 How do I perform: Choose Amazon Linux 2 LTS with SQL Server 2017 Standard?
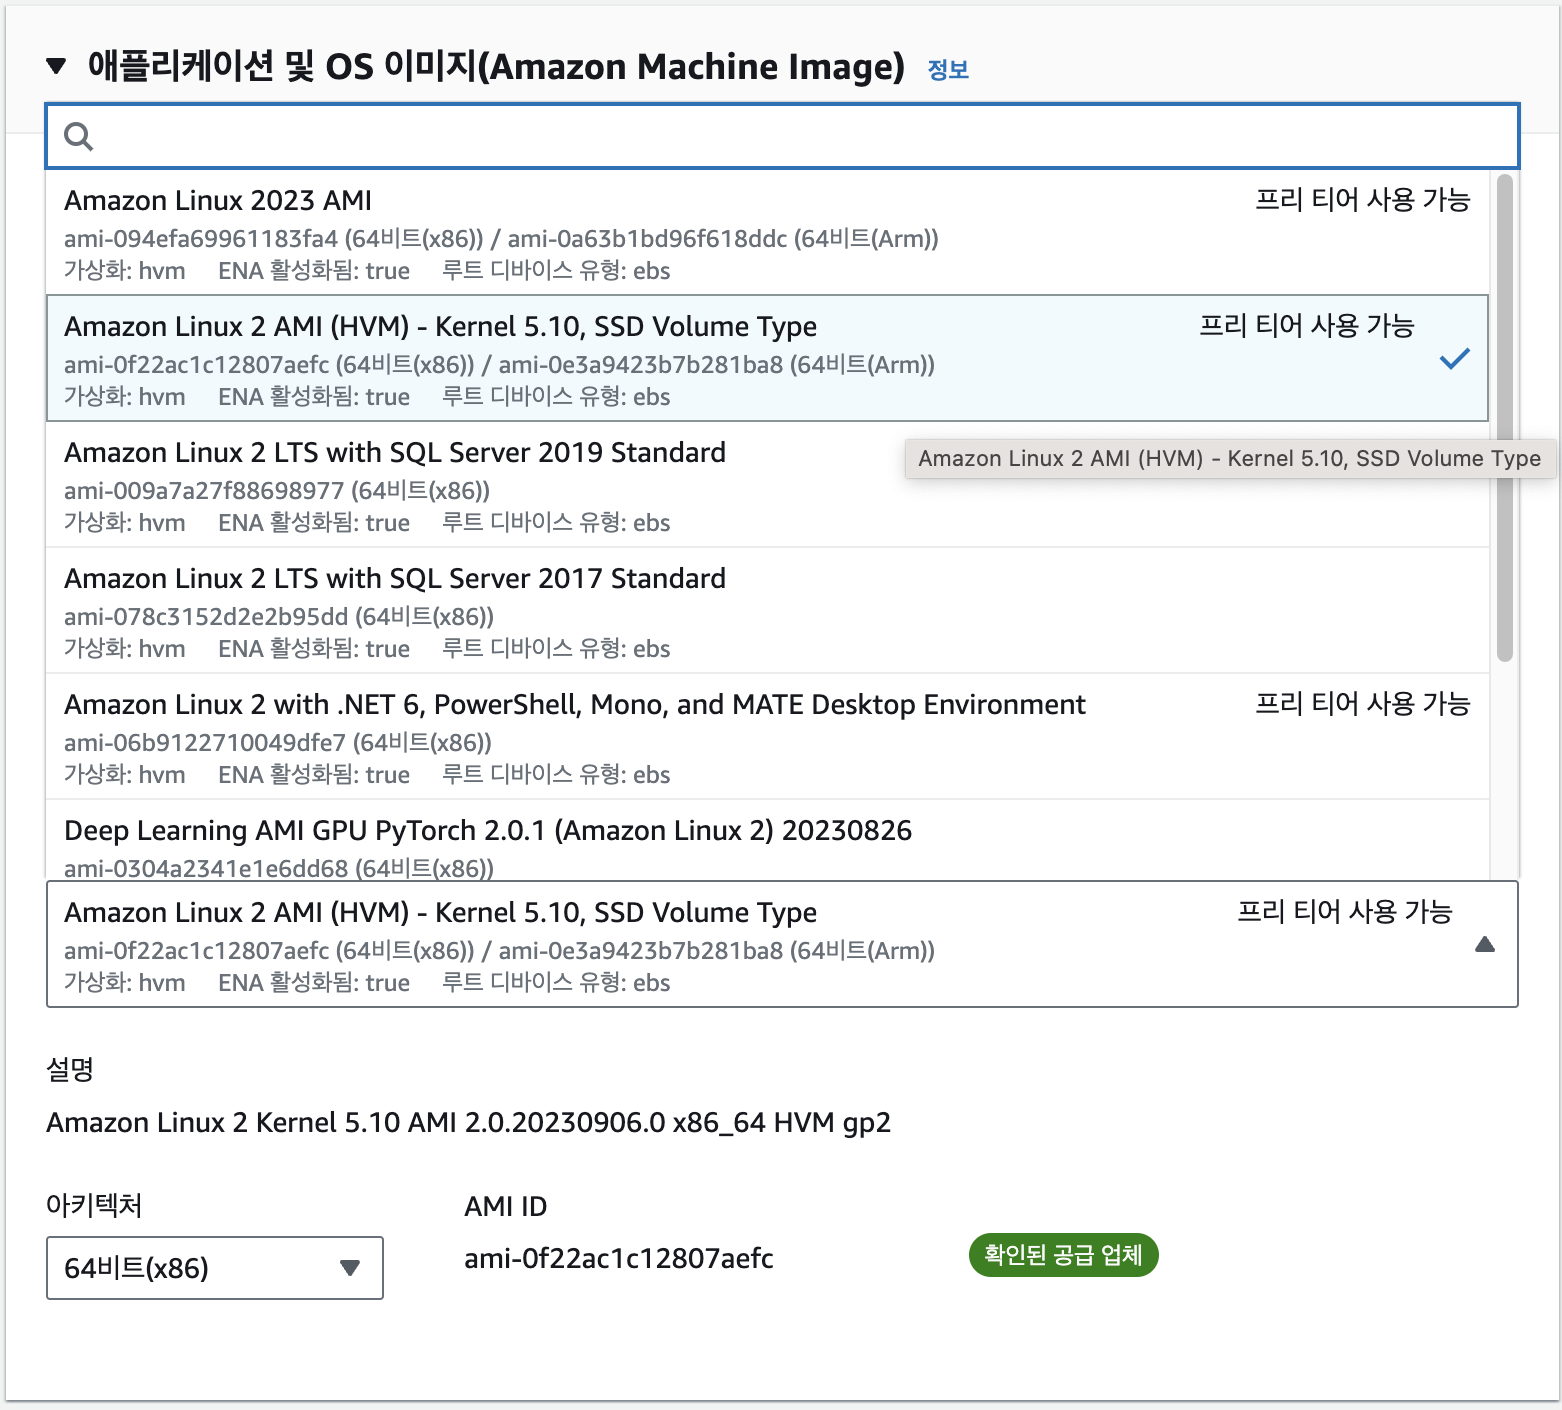point(767,610)
